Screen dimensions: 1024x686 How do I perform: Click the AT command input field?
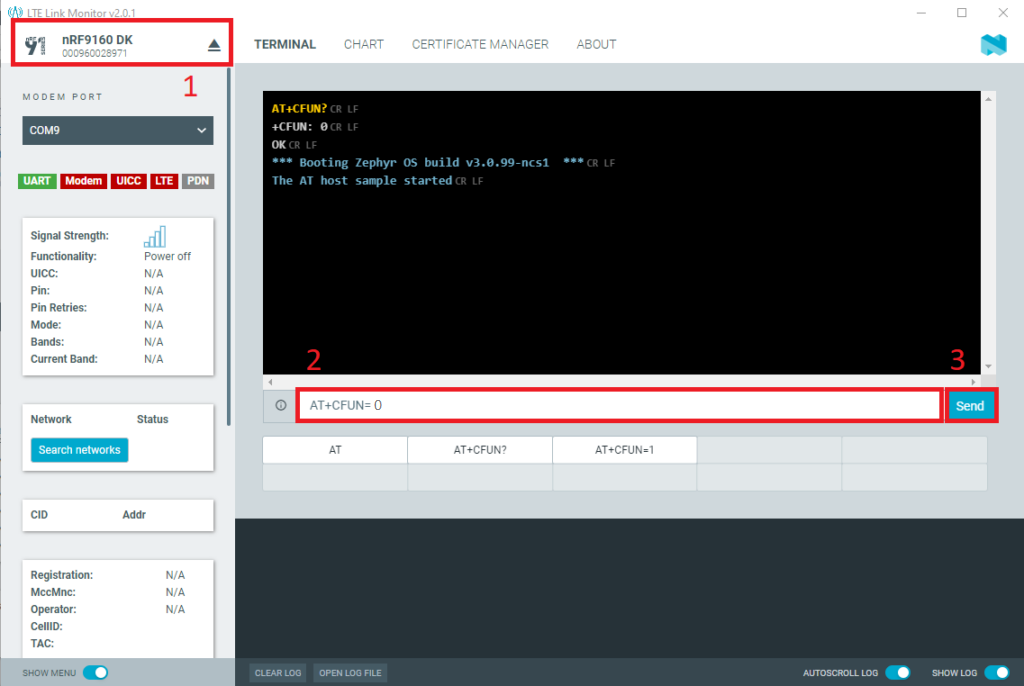point(619,405)
